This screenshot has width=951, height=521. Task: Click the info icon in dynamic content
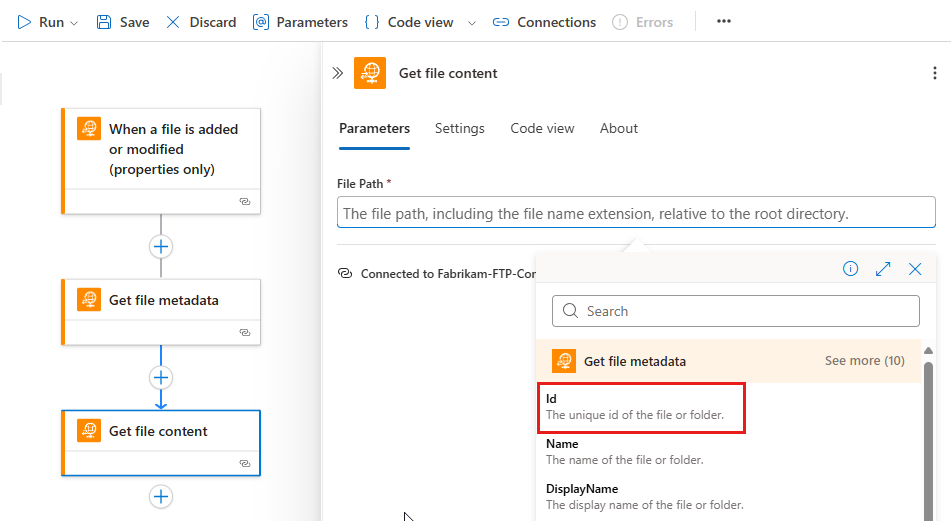pyautogui.click(x=851, y=269)
